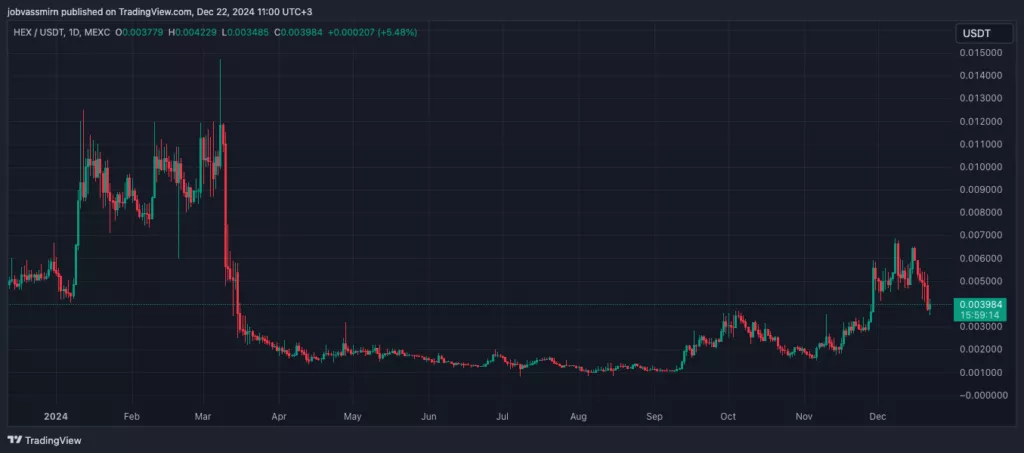Click the Jul label on time axis

coord(502,415)
